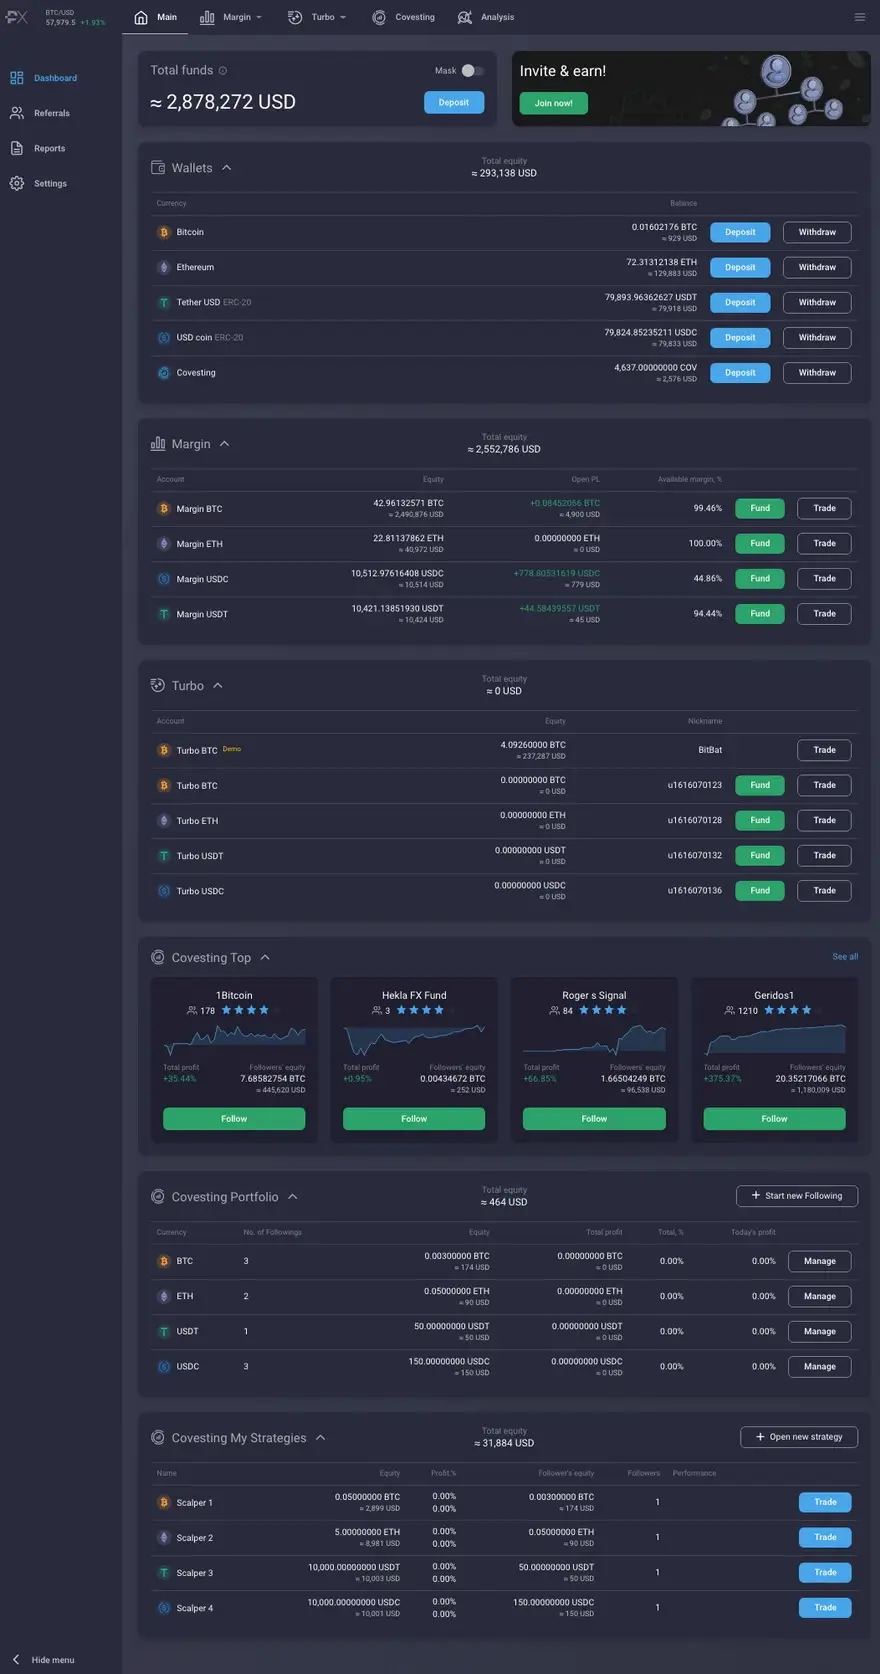Collapse the Covesting My Strategies chevron
The width and height of the screenshot is (880, 1674).
[x=321, y=1437]
